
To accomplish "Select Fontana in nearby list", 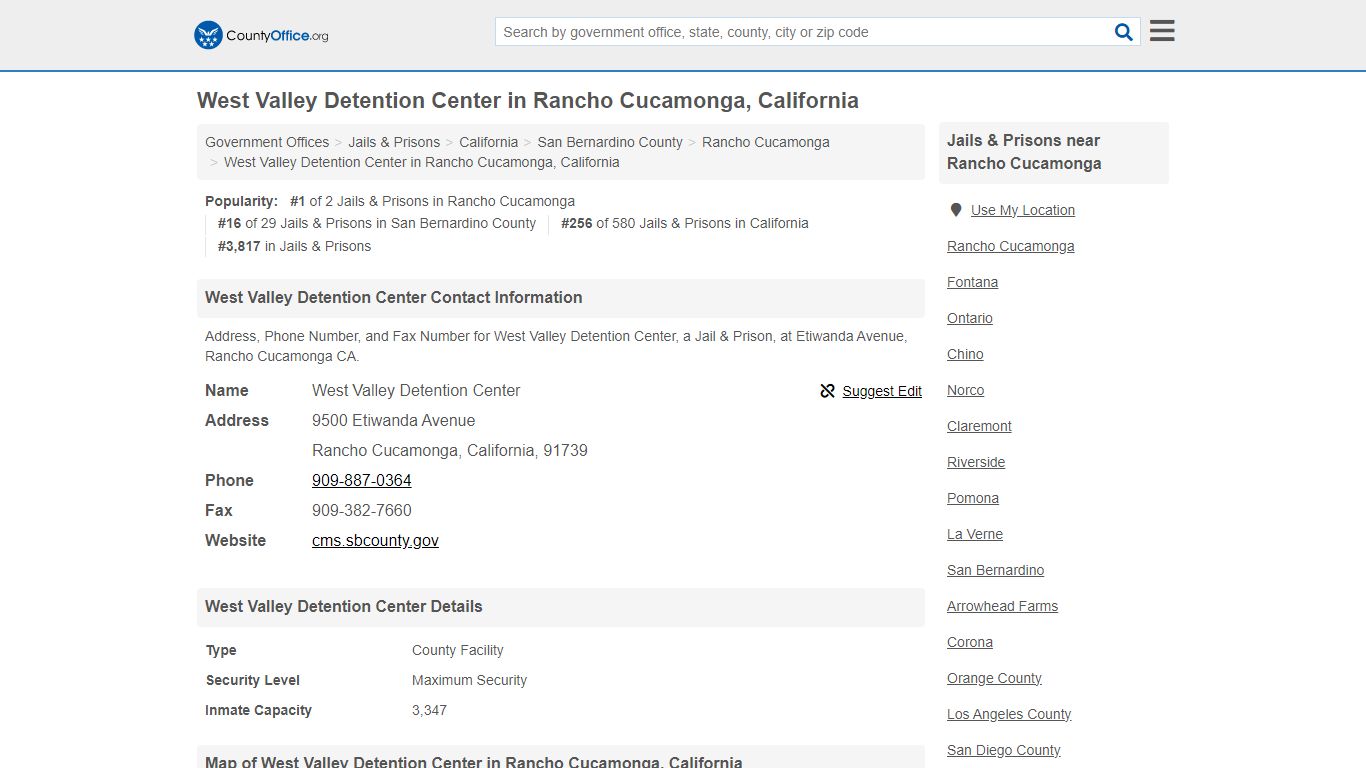I will tap(973, 282).
